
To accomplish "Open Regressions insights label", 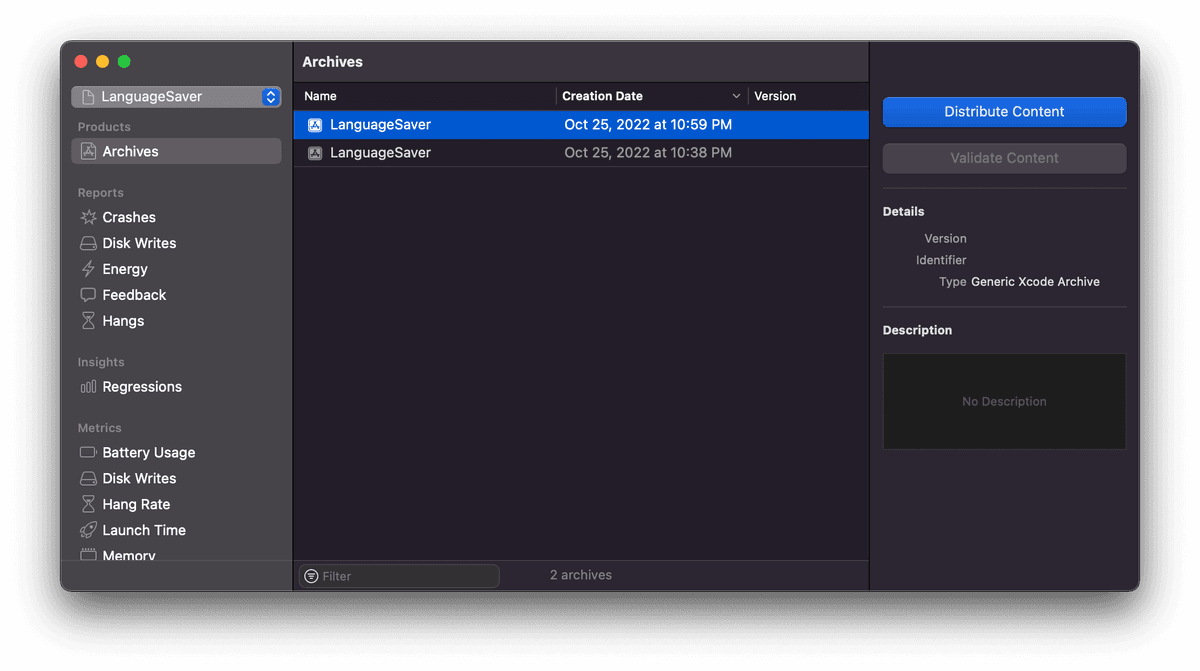I will tap(142, 387).
